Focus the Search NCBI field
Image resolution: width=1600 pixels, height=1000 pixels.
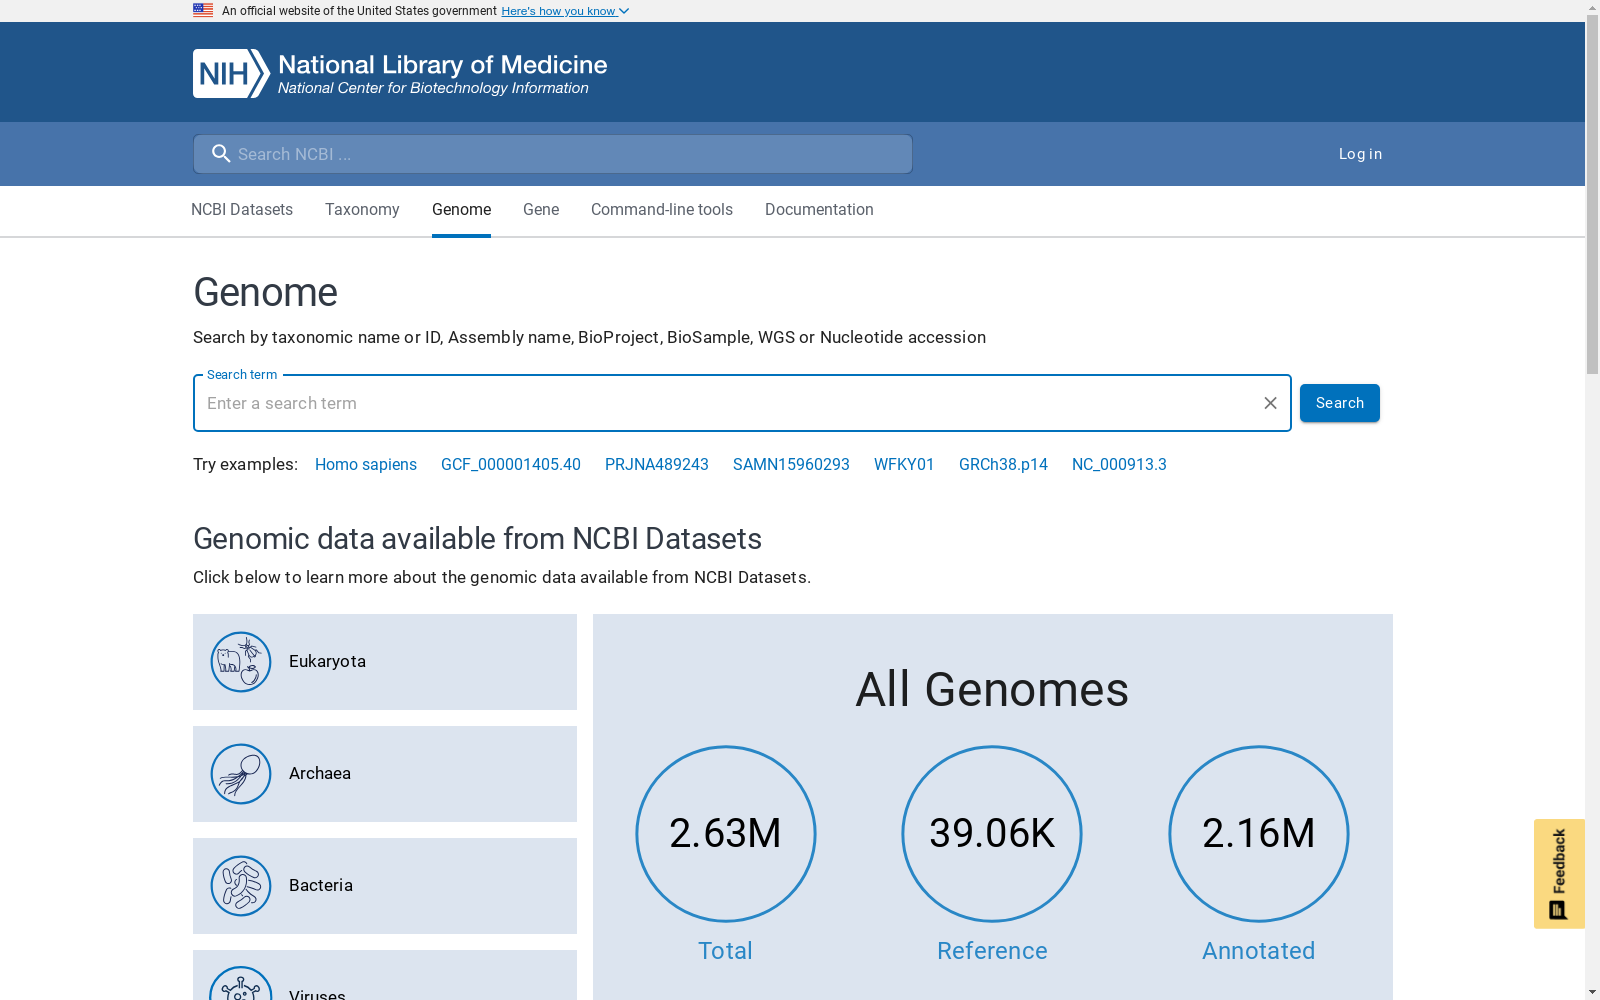point(553,154)
